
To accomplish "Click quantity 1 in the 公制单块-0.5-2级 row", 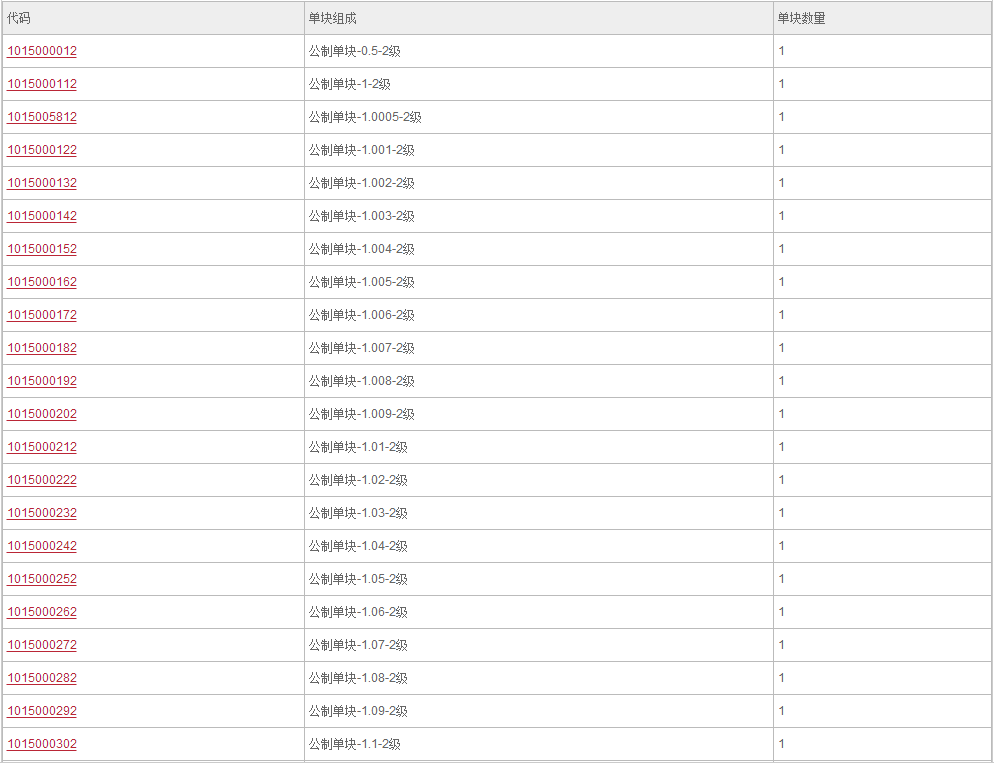I will [782, 51].
